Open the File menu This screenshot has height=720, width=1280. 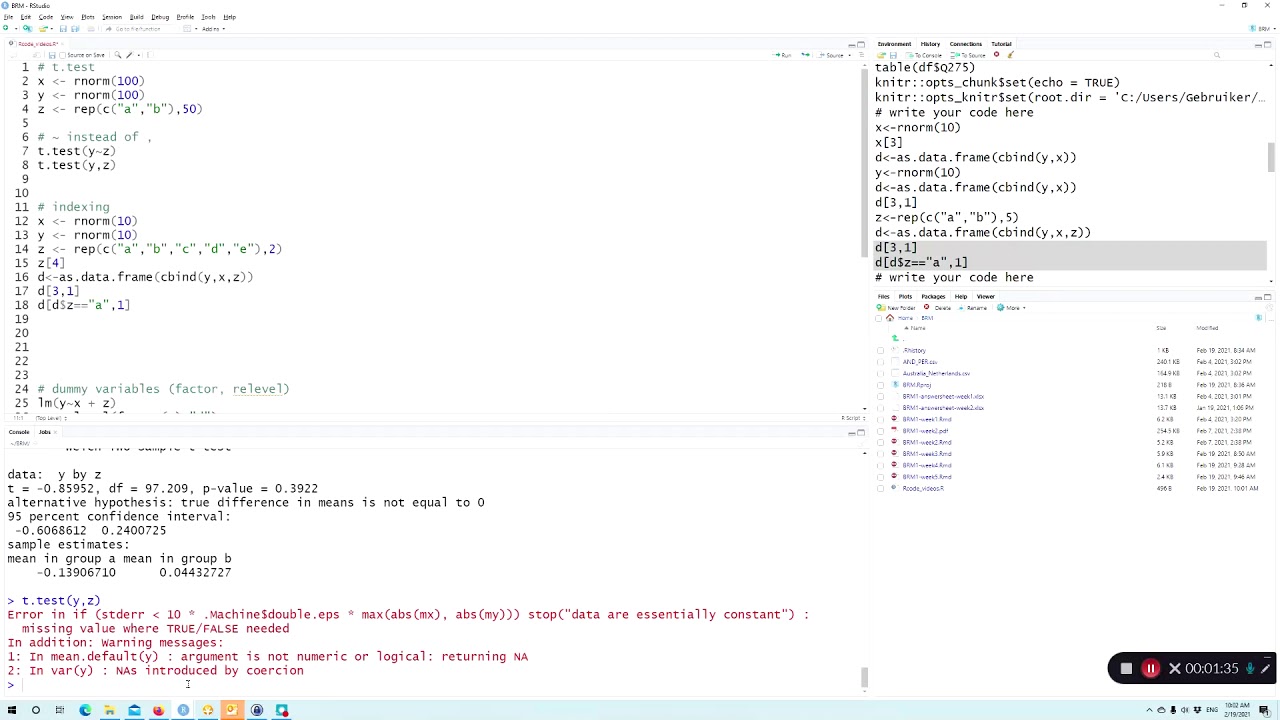click(x=8, y=17)
